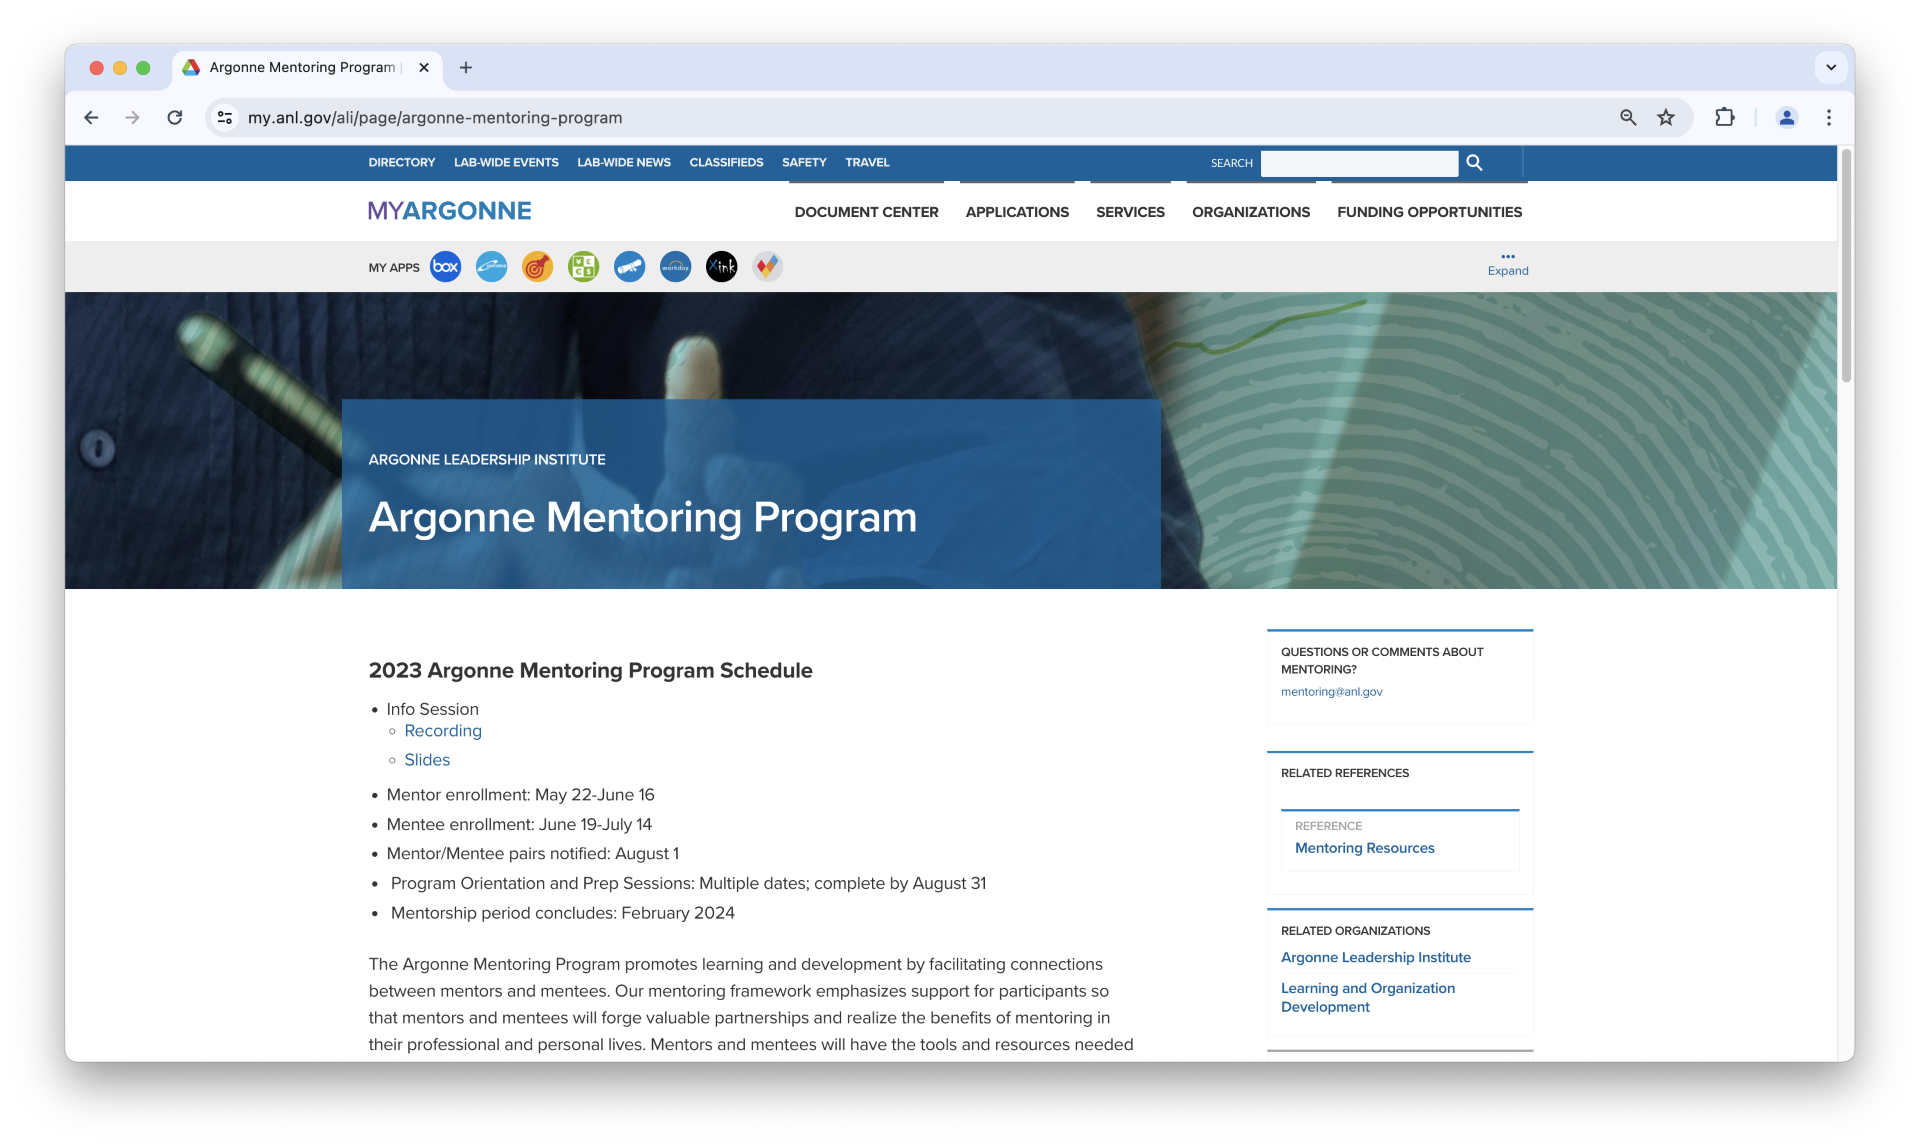
Task: Click 'Mentorship period concludes: February 2024'
Action: coord(563,913)
